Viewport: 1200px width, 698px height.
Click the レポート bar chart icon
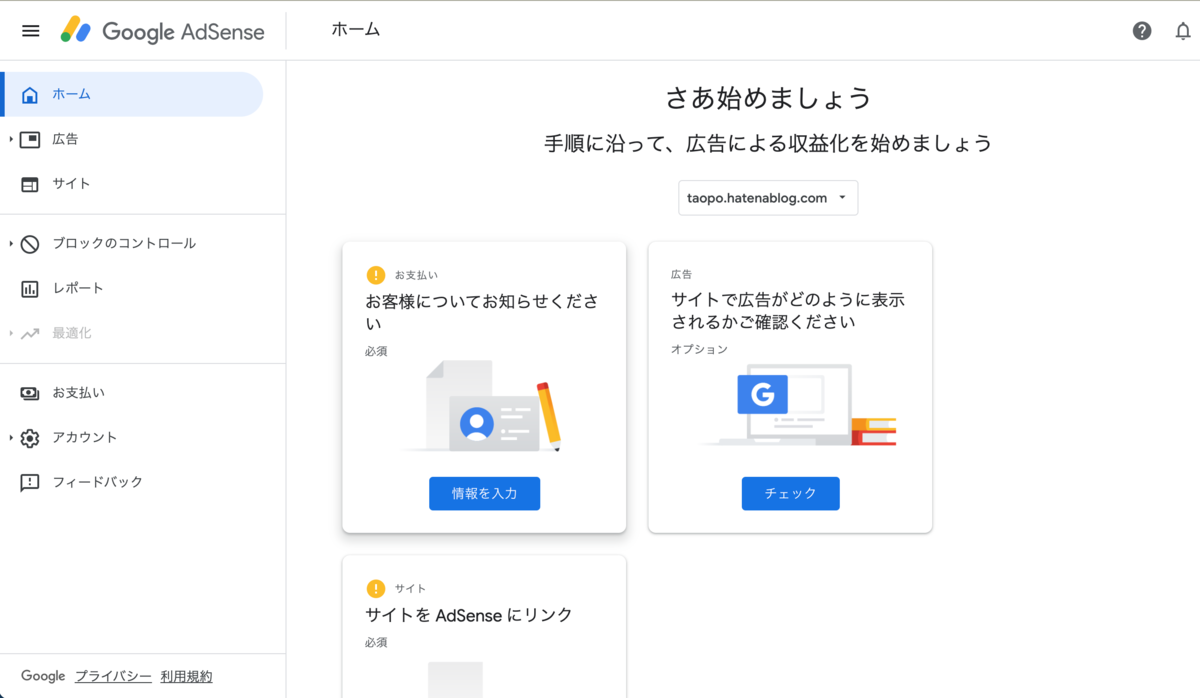pos(30,289)
